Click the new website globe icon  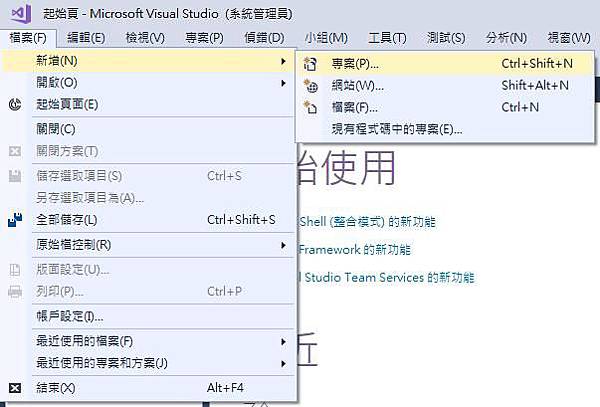[311, 86]
